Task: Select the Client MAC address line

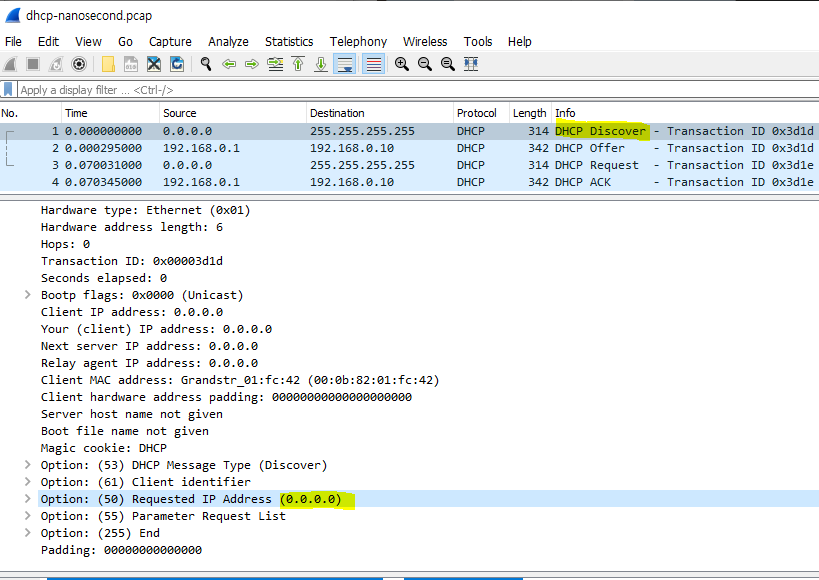Action: click(240, 380)
